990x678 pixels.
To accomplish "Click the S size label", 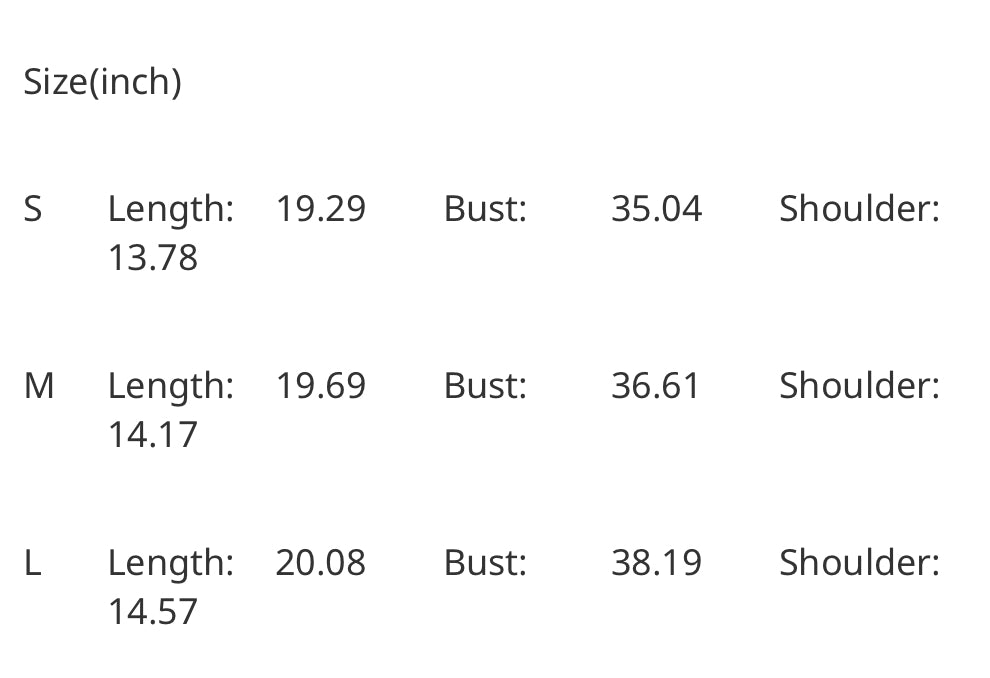I will pos(33,209).
